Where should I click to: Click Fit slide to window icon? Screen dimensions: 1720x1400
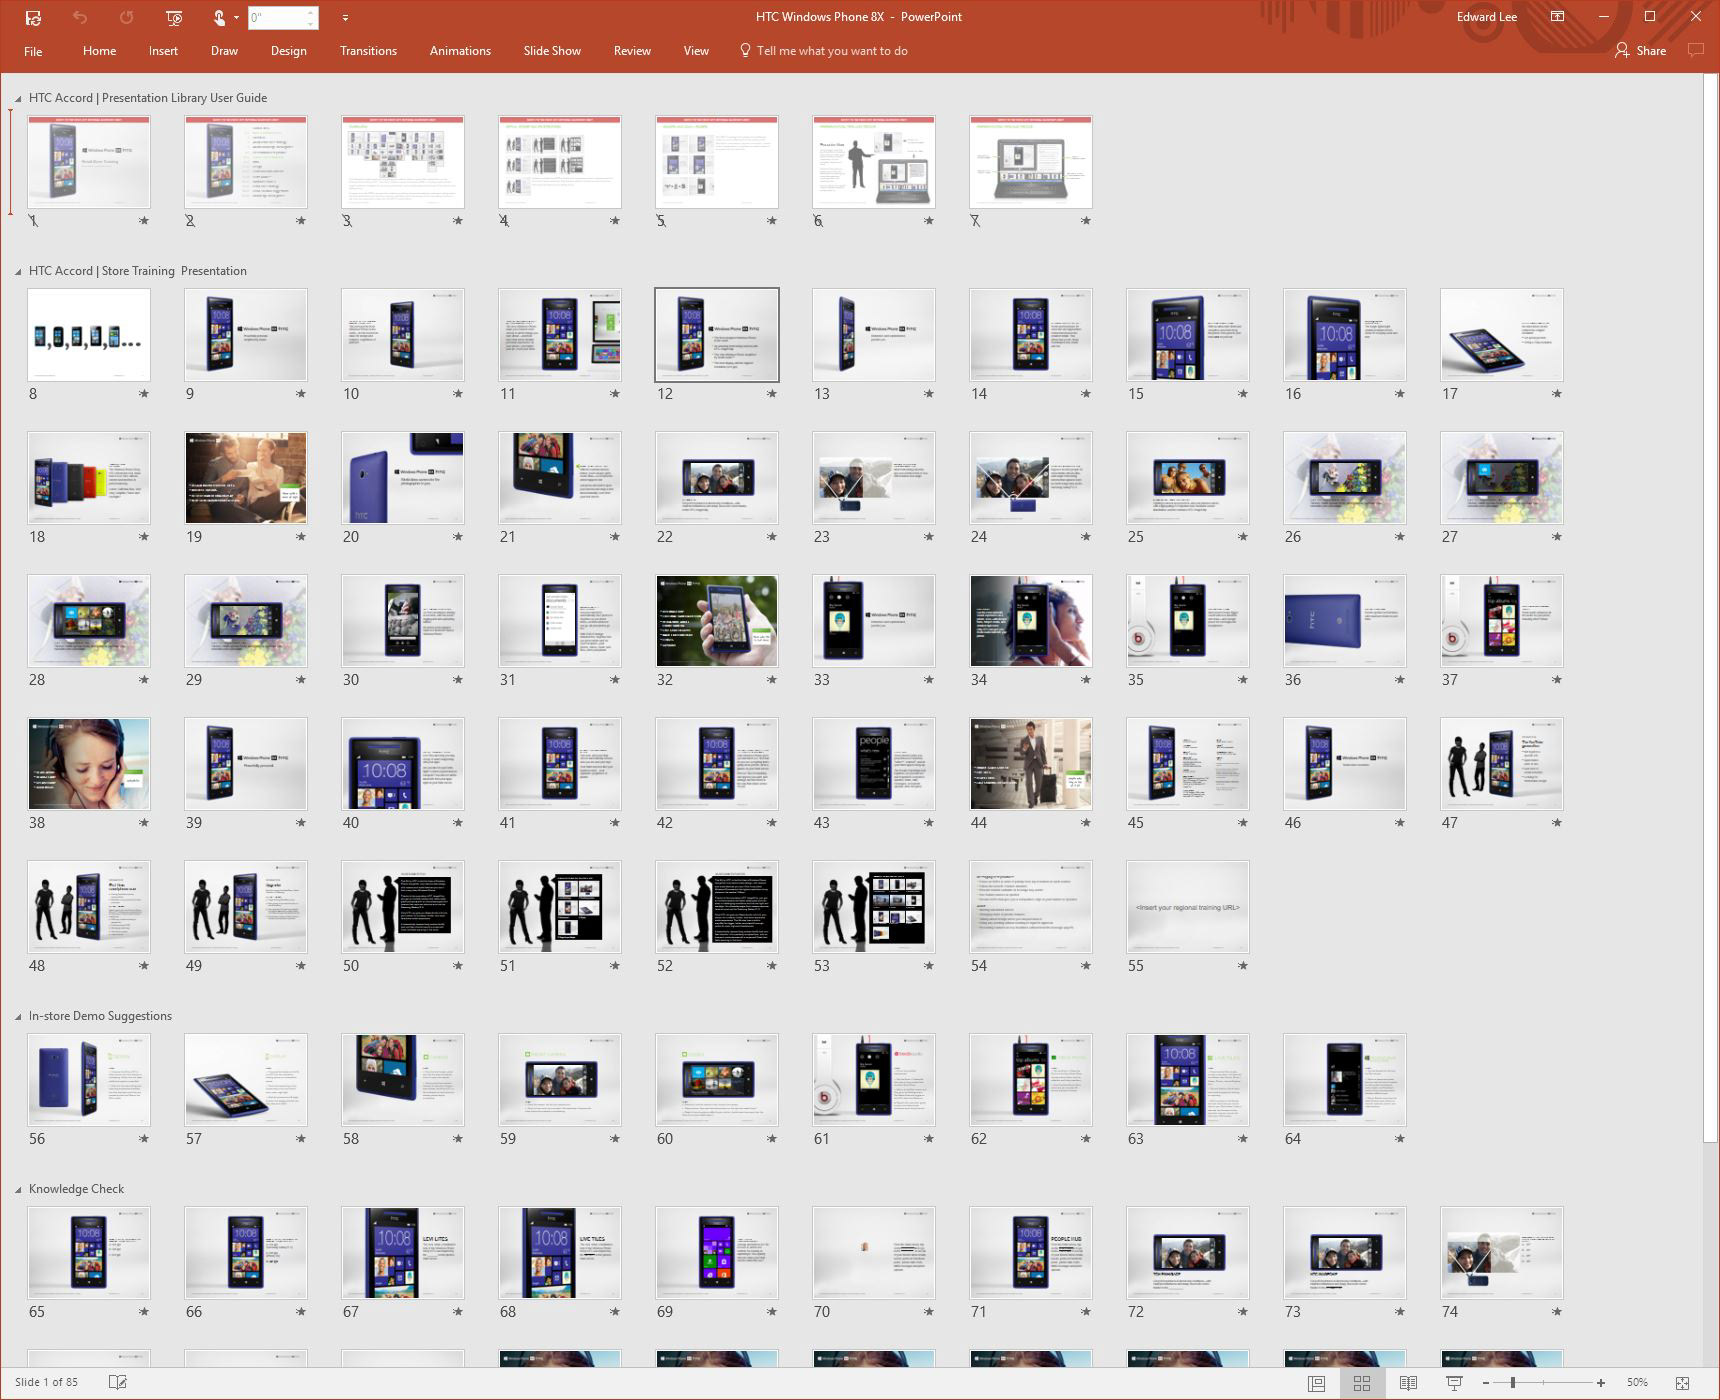[1682, 1383]
